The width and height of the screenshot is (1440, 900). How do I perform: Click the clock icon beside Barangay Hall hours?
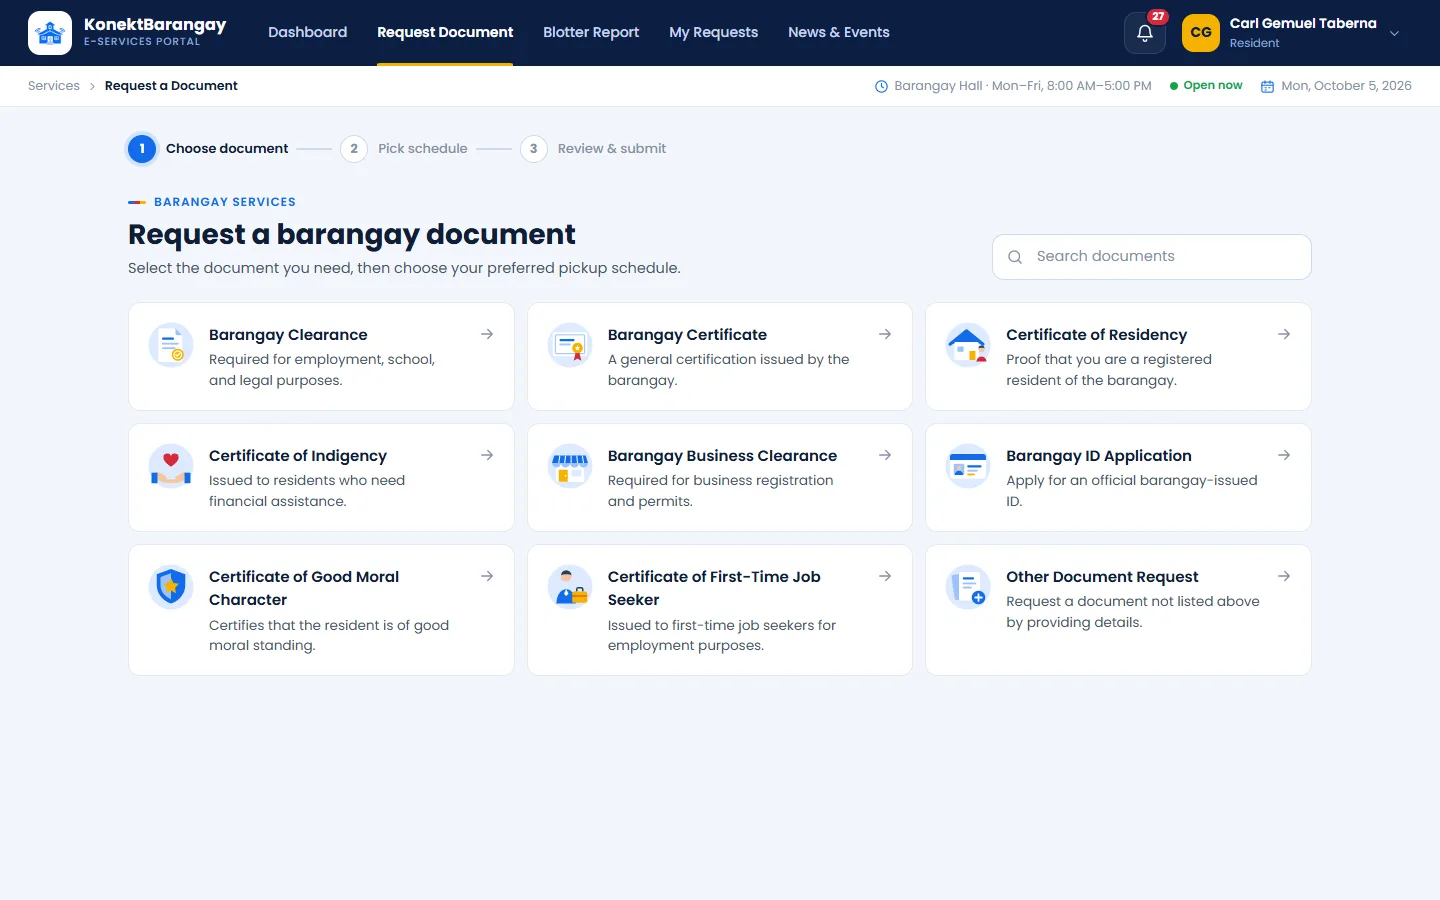(881, 87)
